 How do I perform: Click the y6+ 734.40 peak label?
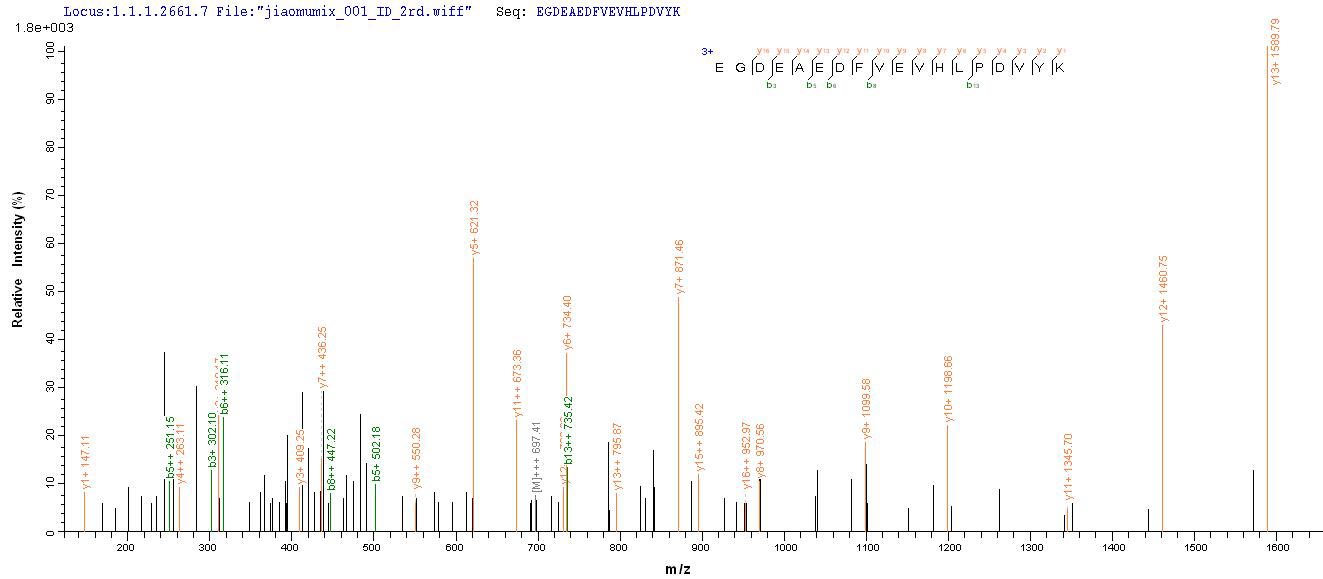568,323
